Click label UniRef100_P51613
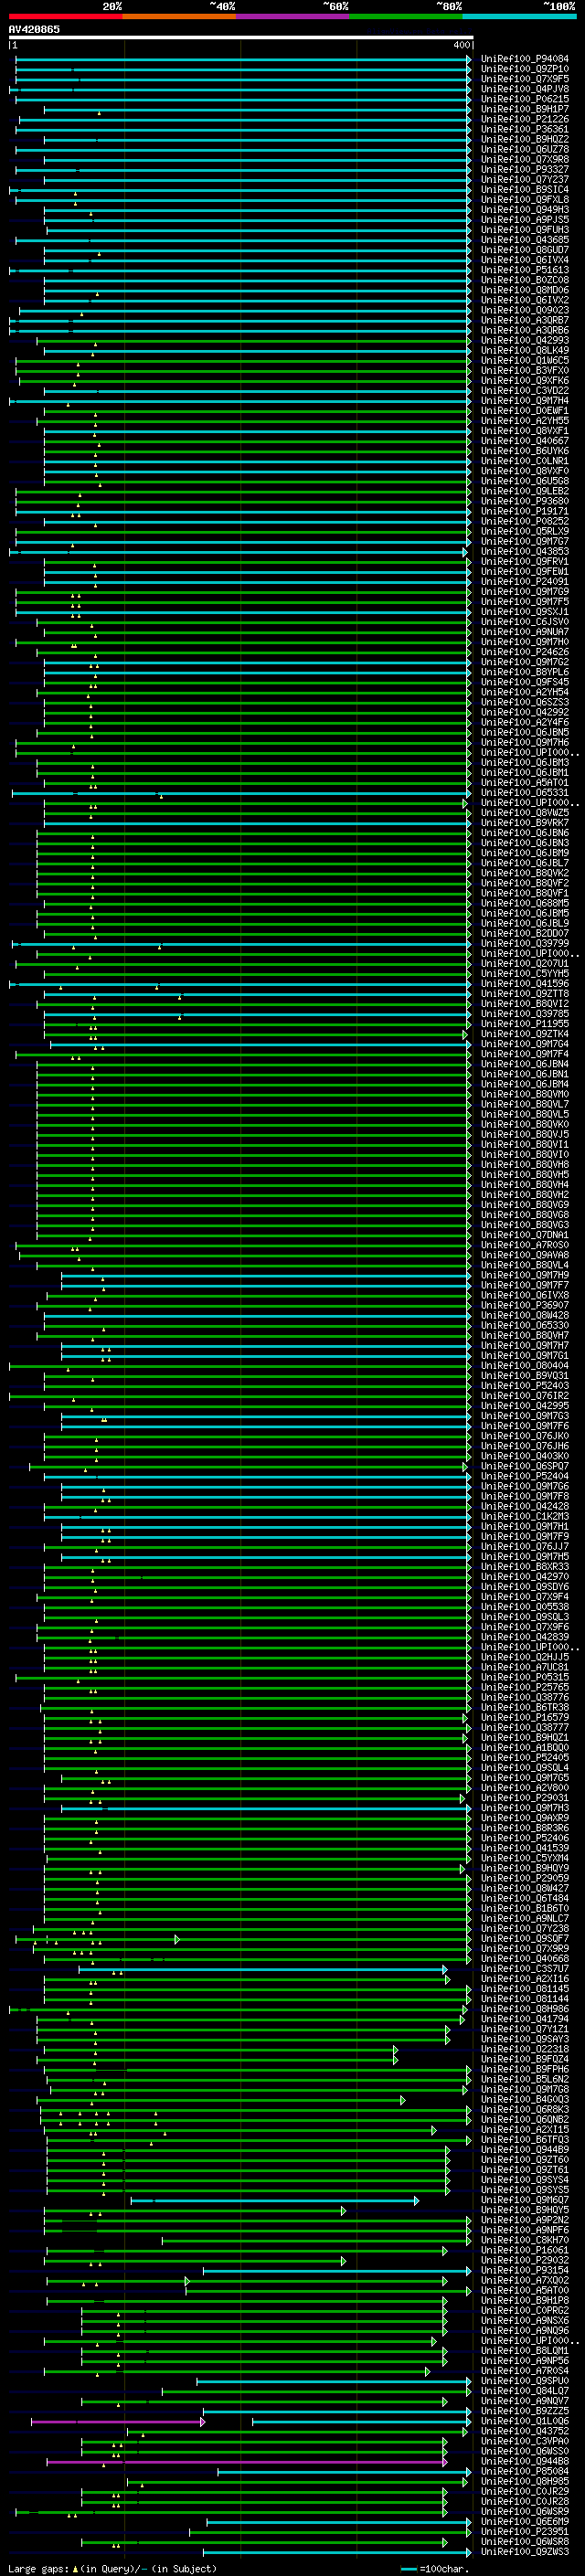 [x=525, y=270]
